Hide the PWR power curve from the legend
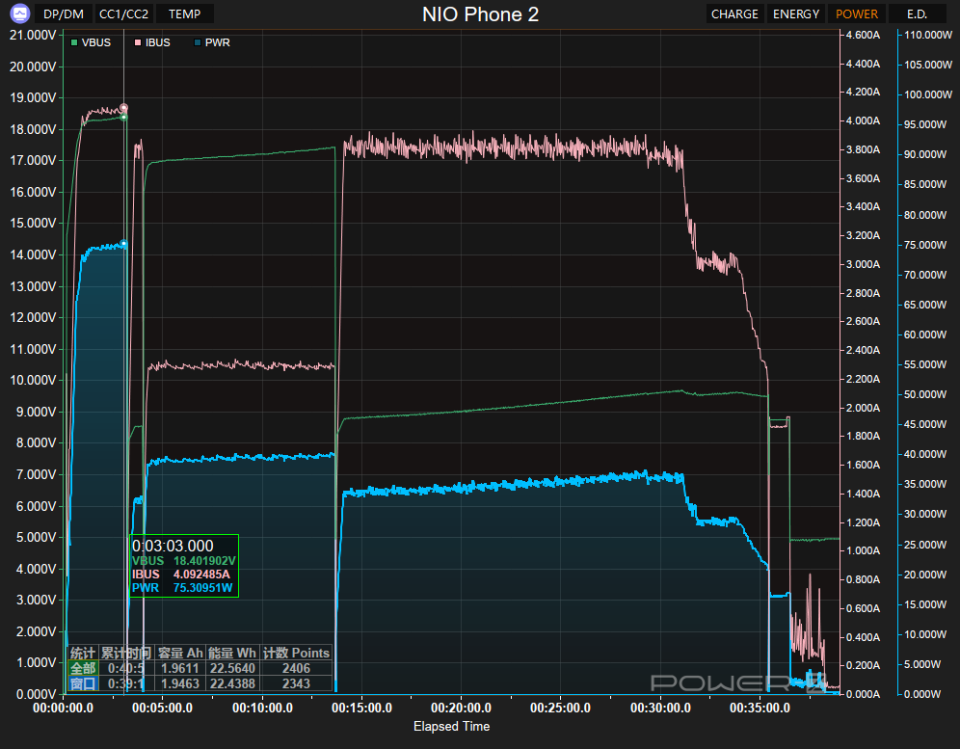The width and height of the screenshot is (960, 749). (x=215, y=42)
